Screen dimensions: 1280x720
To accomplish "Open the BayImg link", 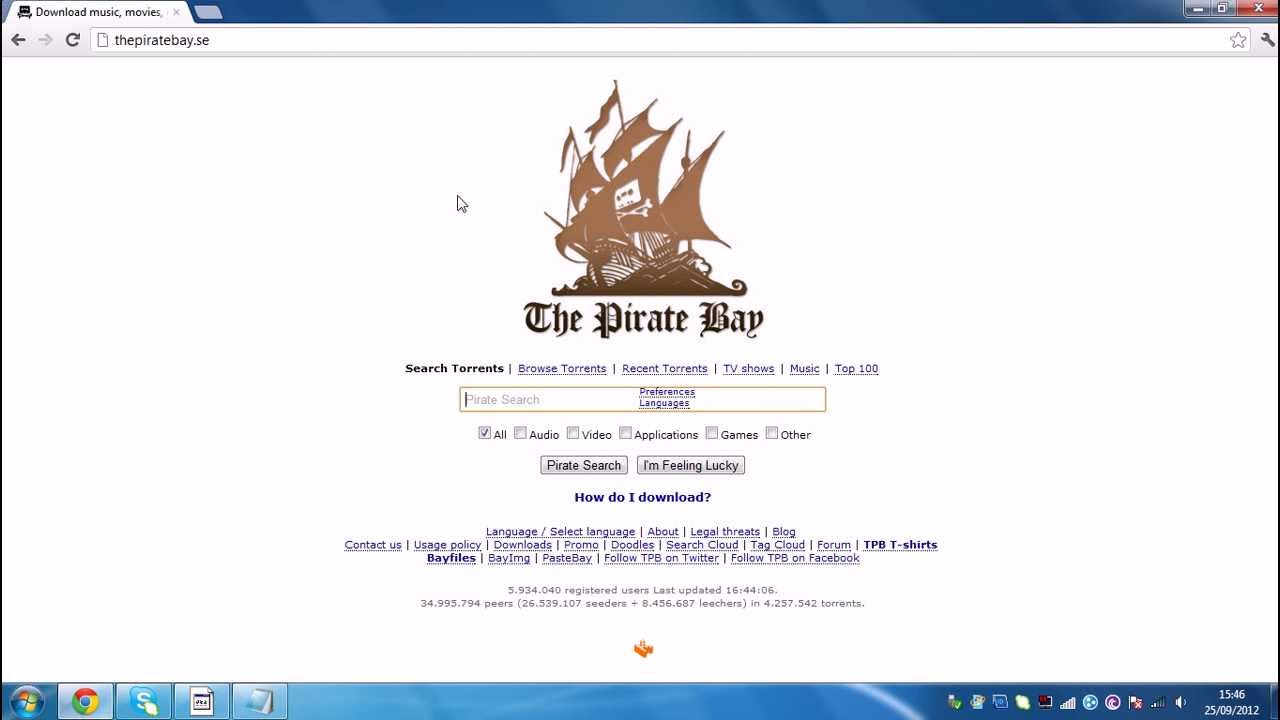I will (509, 558).
